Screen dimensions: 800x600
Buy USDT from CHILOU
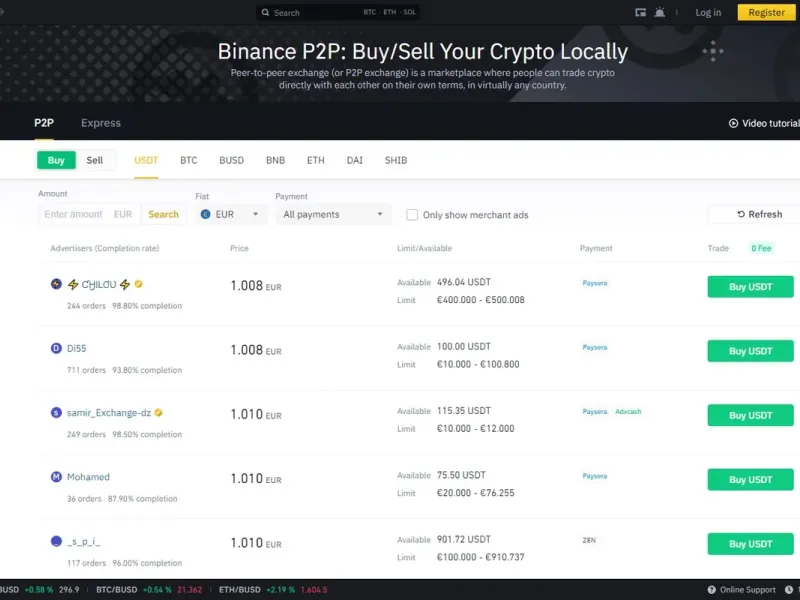750,287
